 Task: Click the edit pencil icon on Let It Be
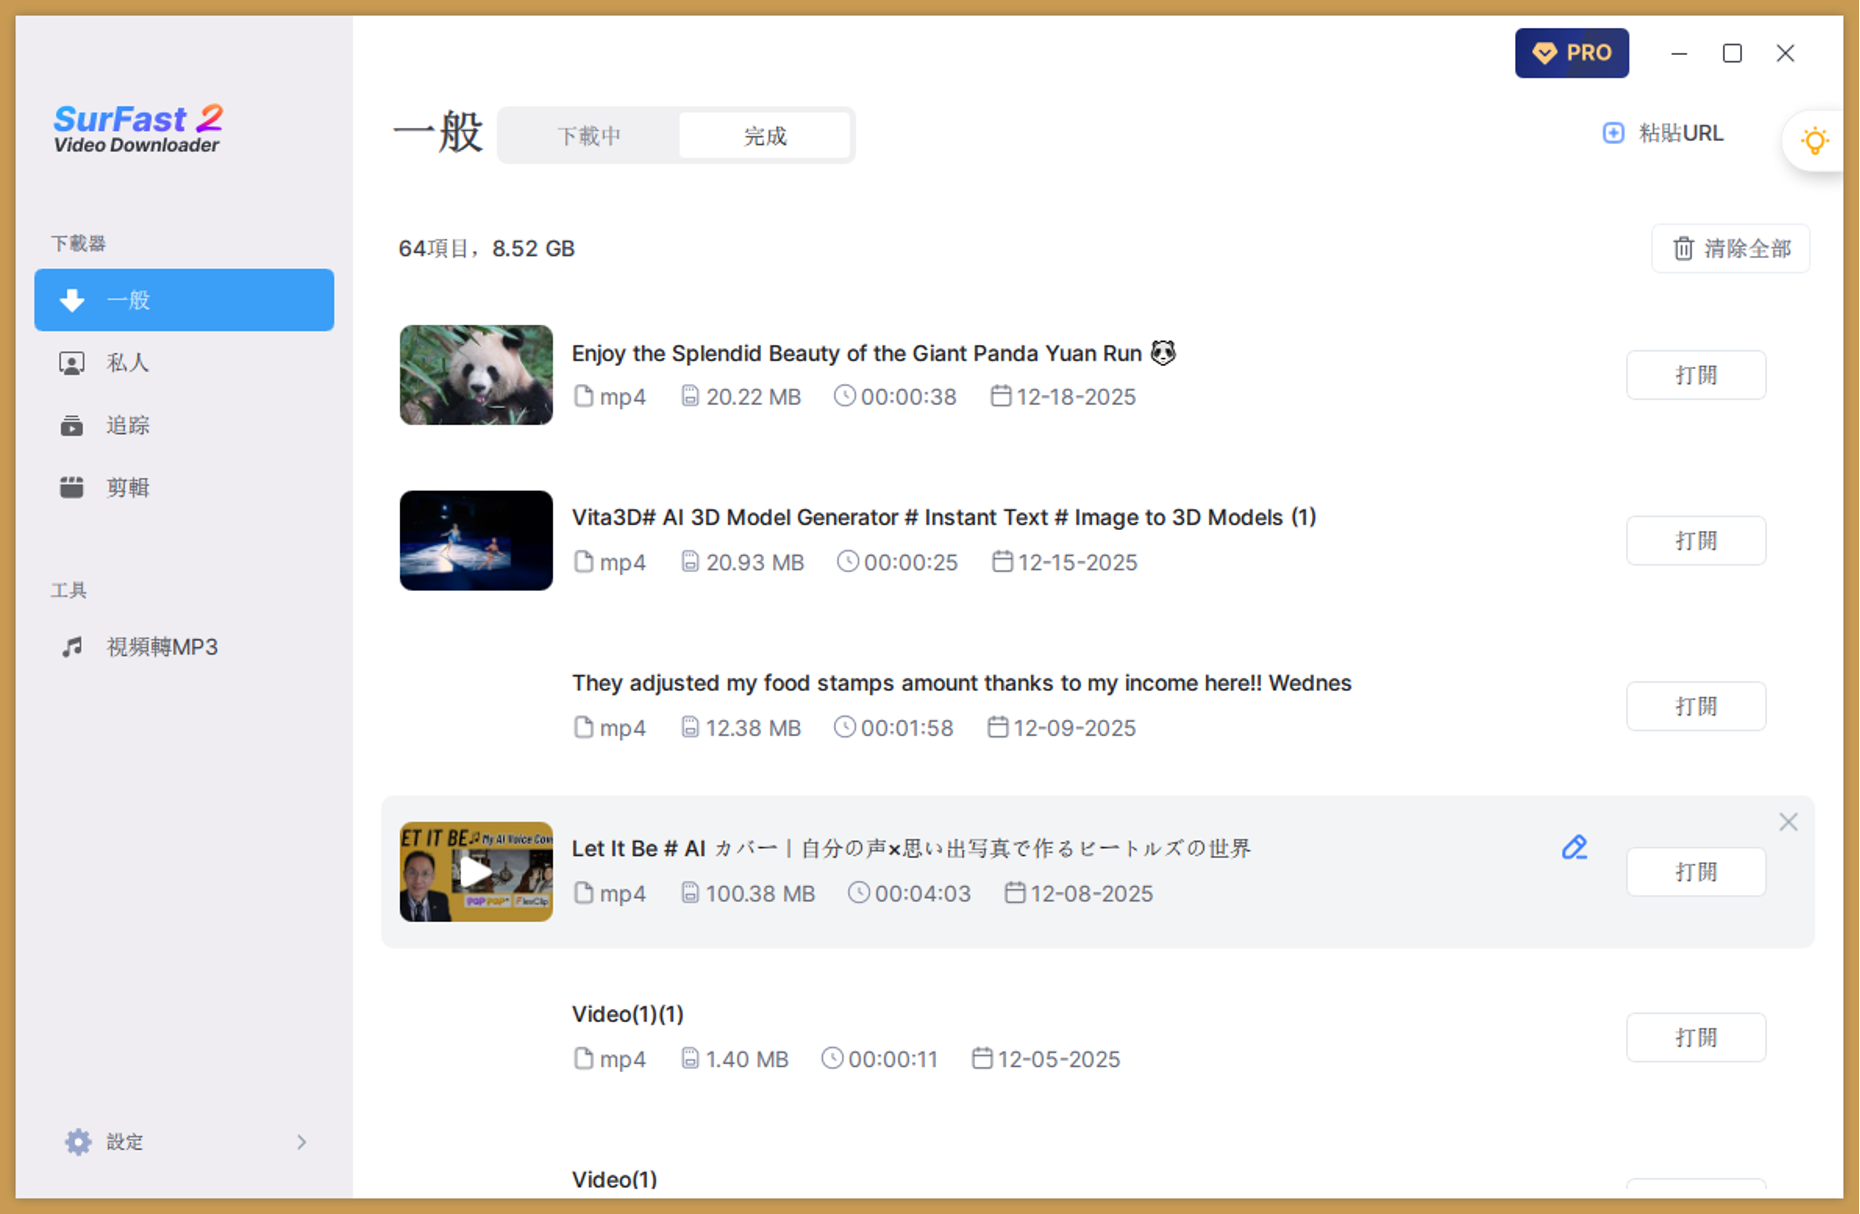[x=1574, y=848]
